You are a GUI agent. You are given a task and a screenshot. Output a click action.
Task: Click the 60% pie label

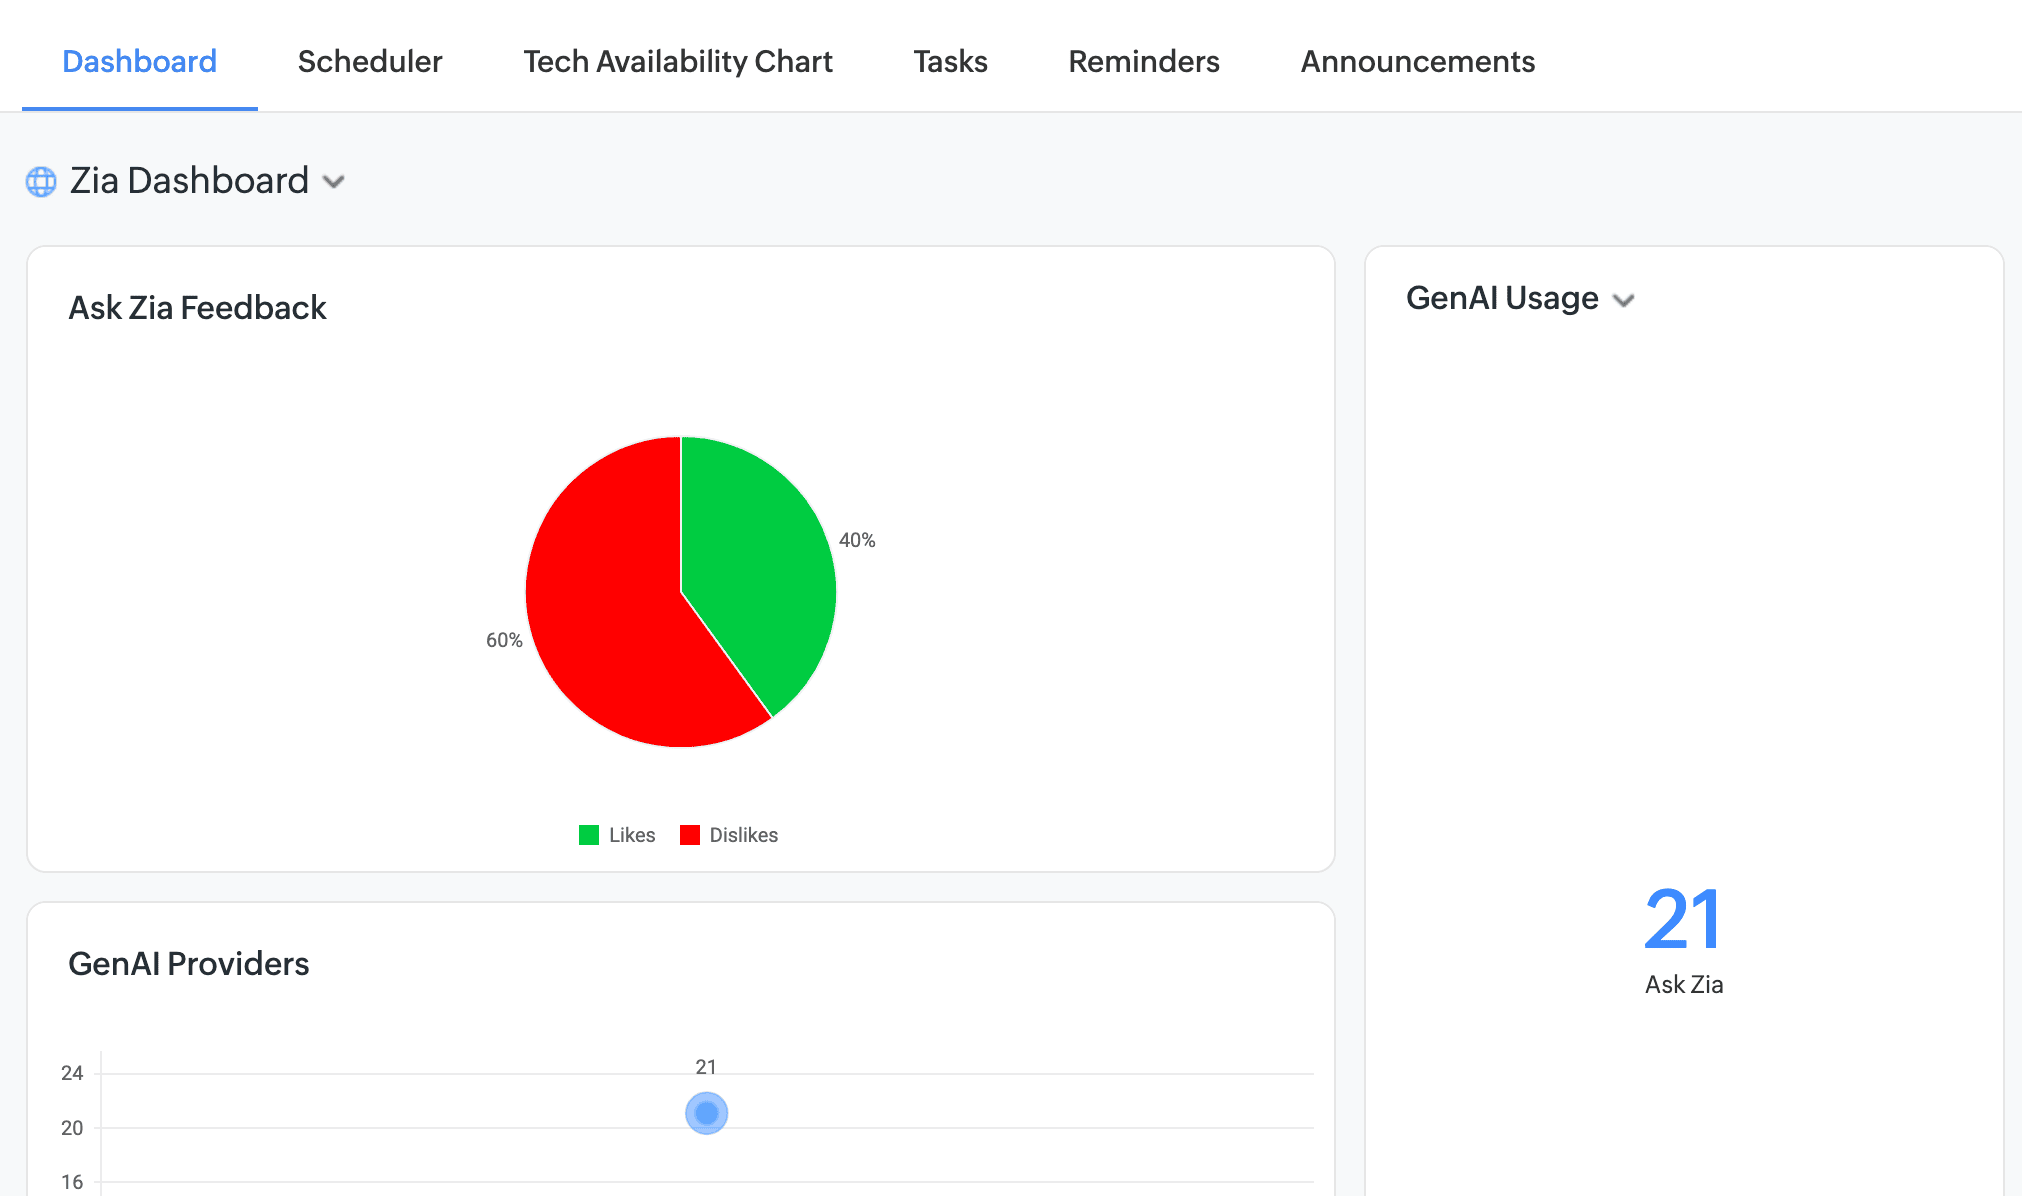[x=504, y=640]
